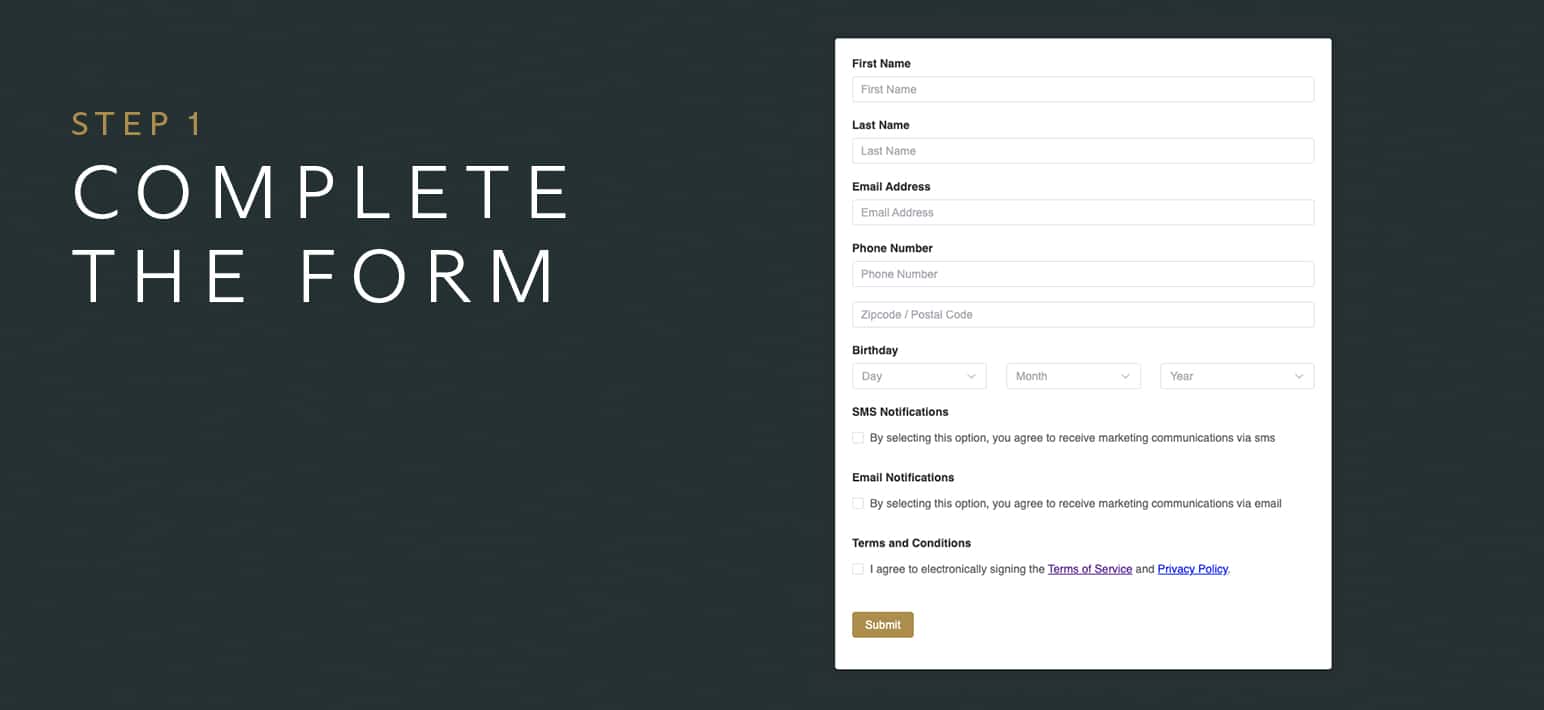Click the email marketing communications label text
This screenshot has width=1544, height=710.
click(x=1076, y=504)
